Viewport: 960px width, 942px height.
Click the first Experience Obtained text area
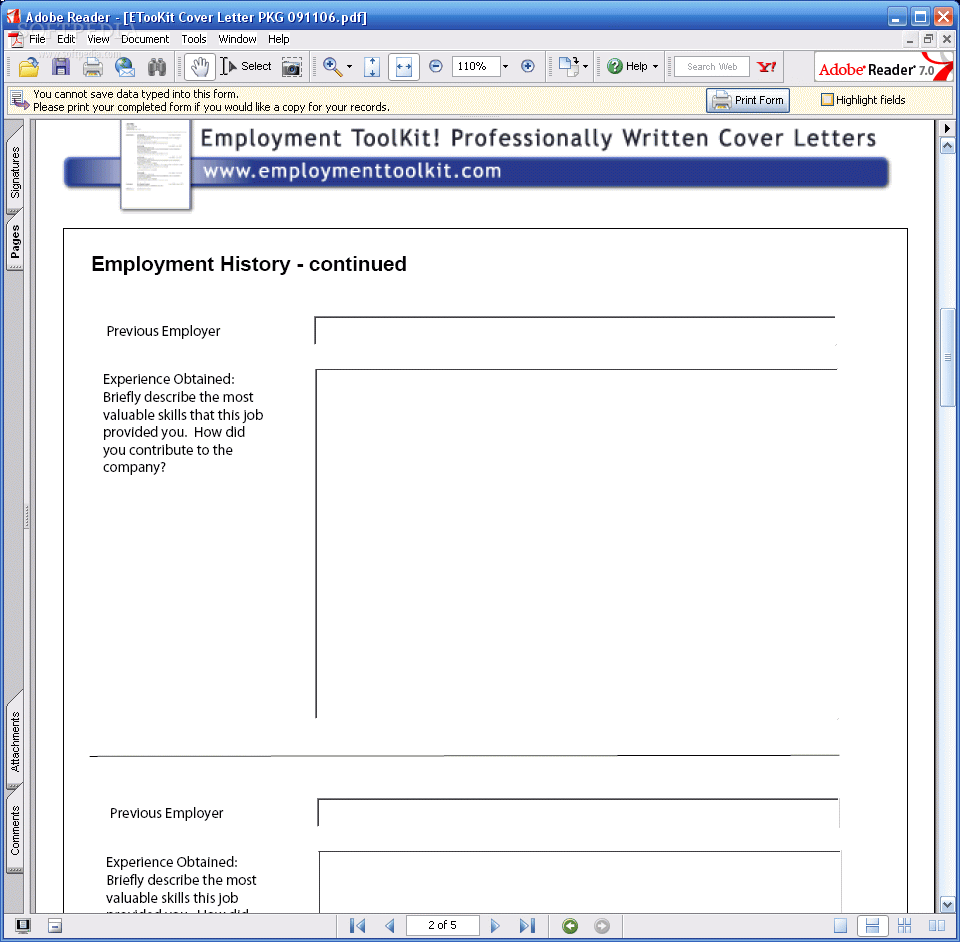(x=576, y=544)
